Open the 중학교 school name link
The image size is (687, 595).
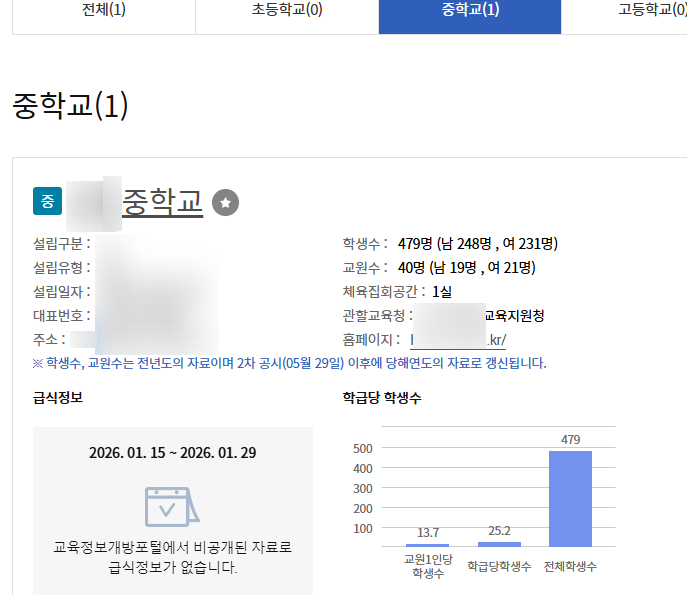[162, 202]
